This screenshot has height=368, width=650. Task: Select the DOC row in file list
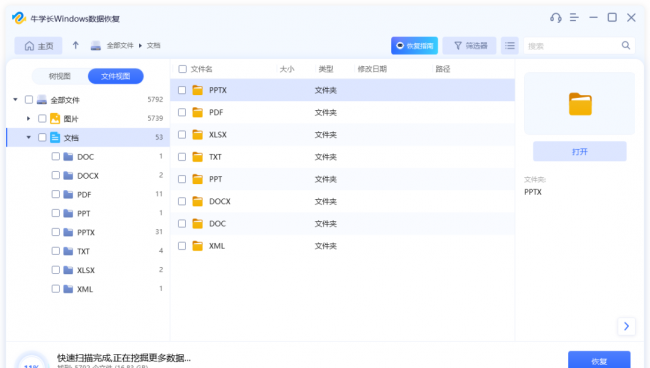tap(342, 224)
